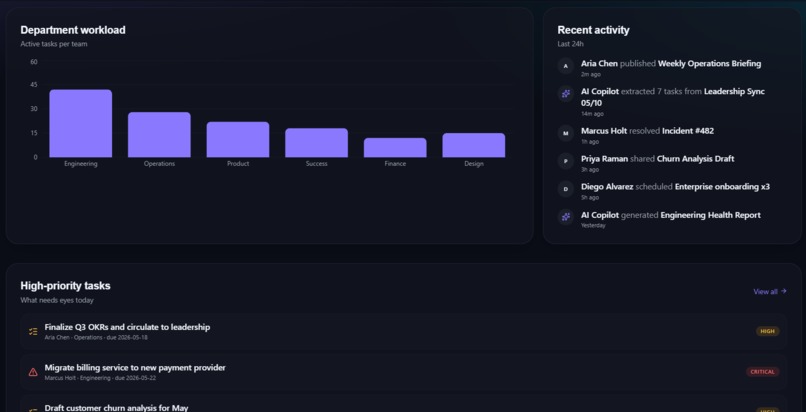Image resolution: width=806 pixels, height=412 pixels.
Task: Click '2m ago' timestamp under Aria Chen
Action: (x=591, y=74)
